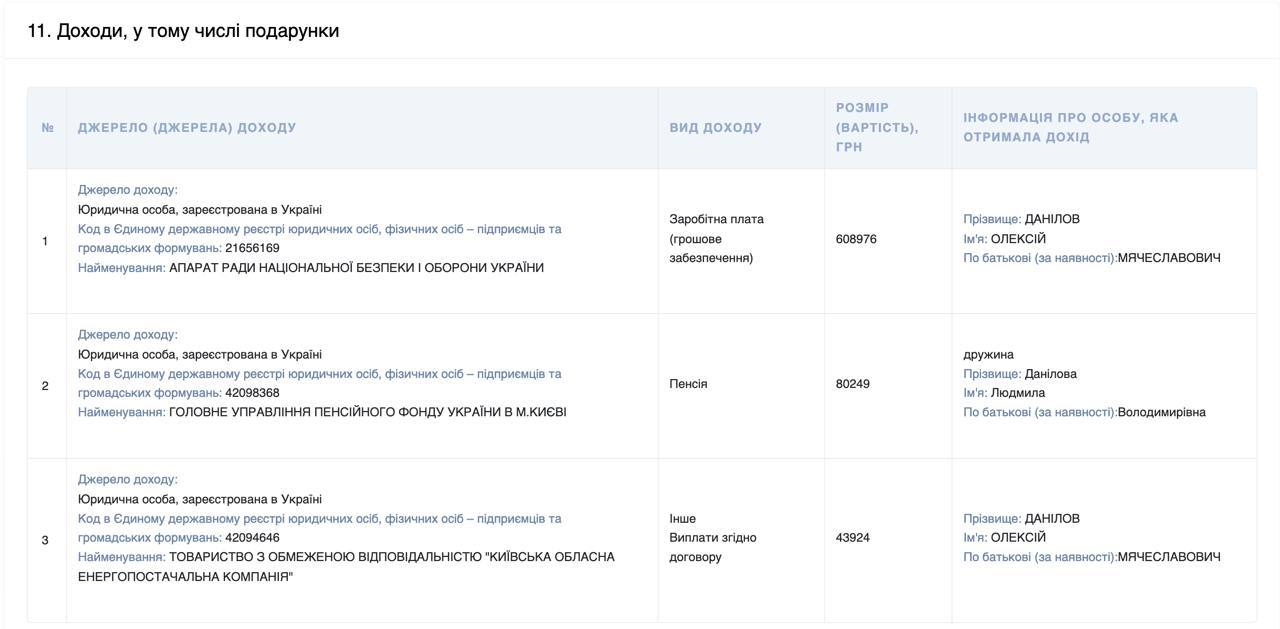Viewport: 1280px width, 629px height.
Task: Select the amount 43924
Action: point(852,538)
